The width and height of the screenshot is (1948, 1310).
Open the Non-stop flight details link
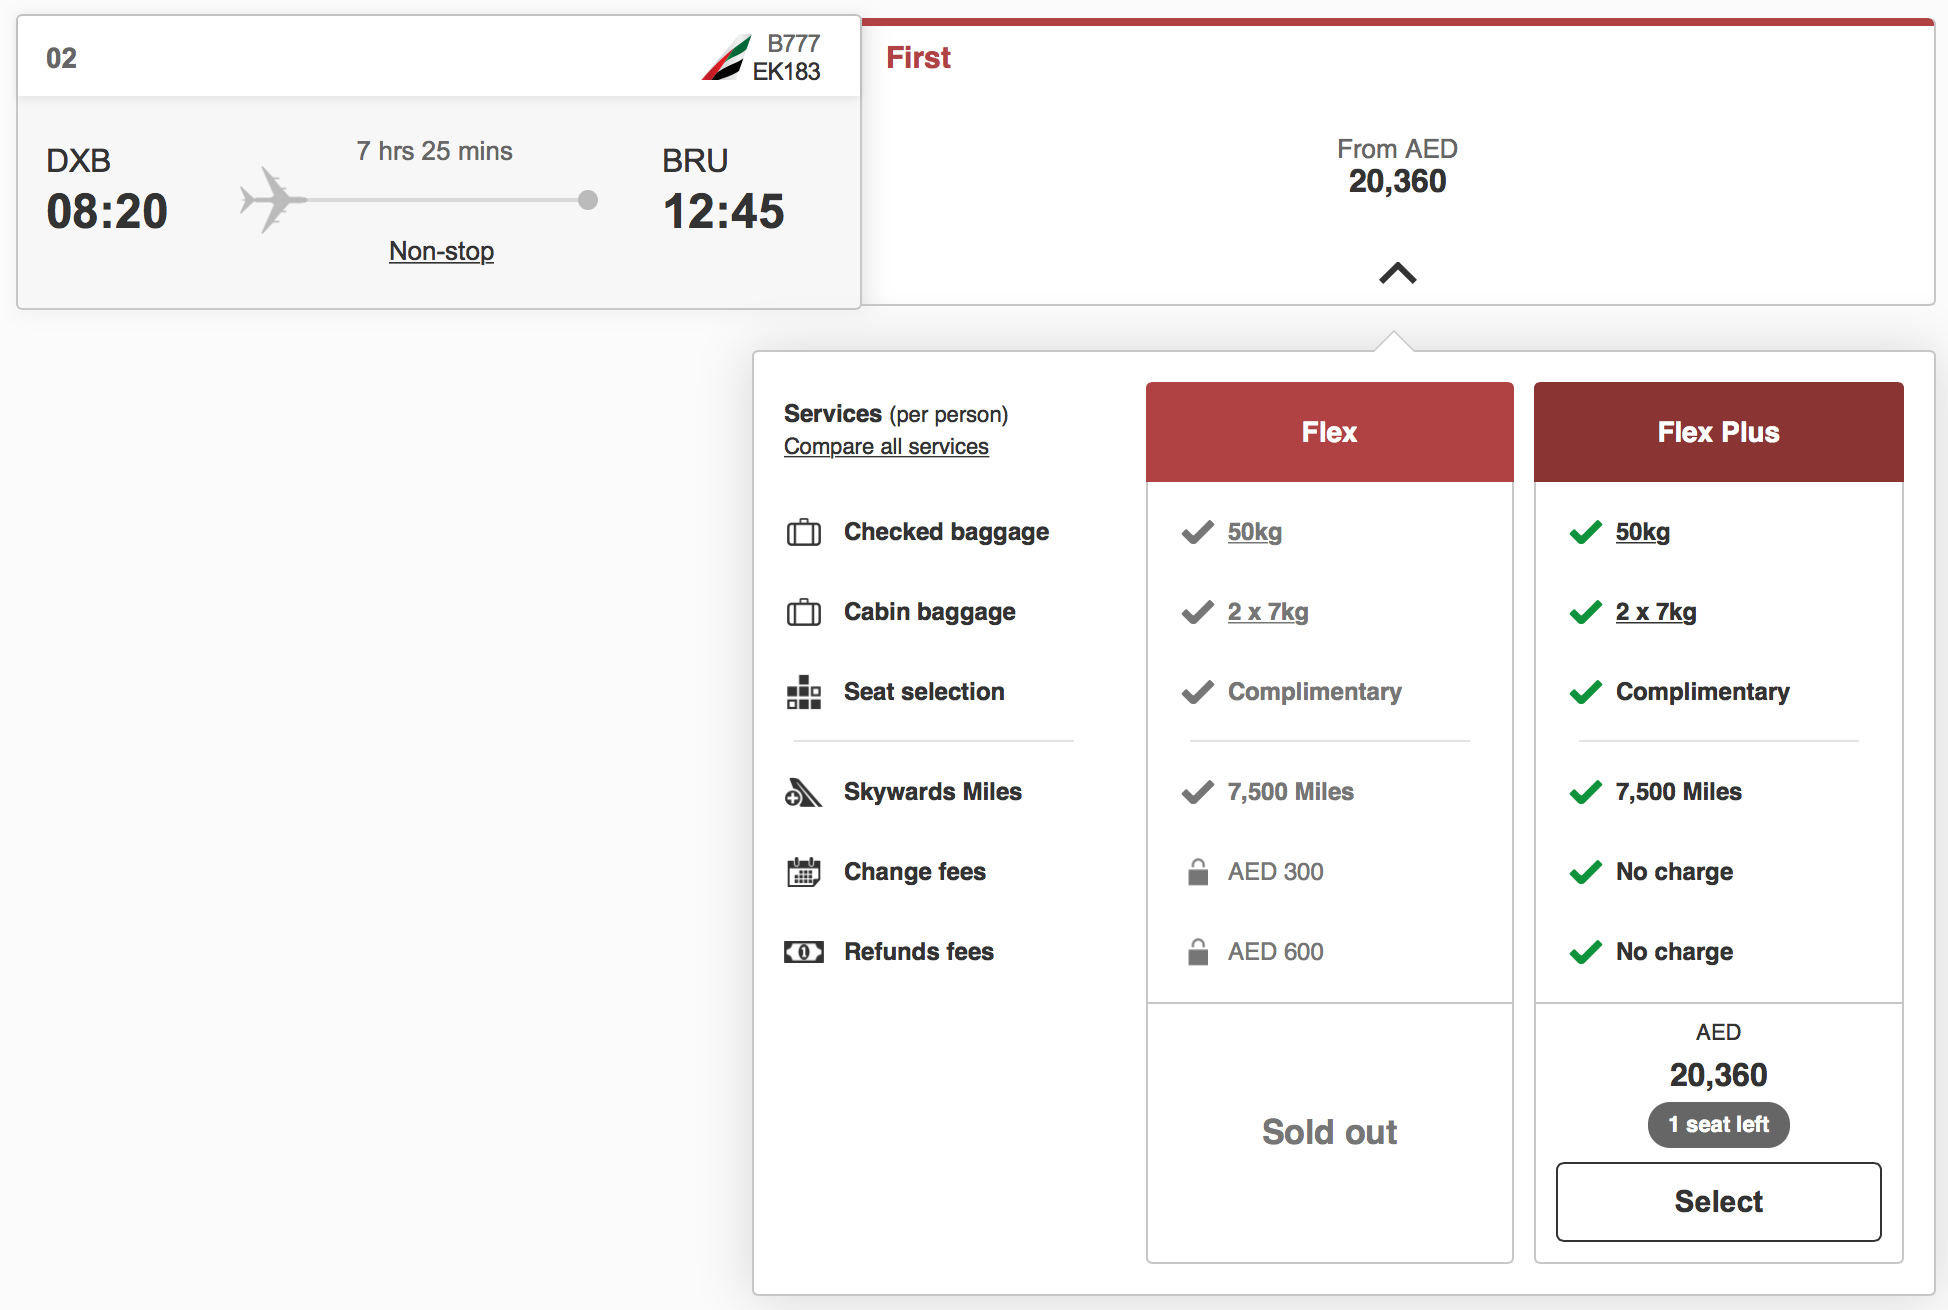coord(441,251)
